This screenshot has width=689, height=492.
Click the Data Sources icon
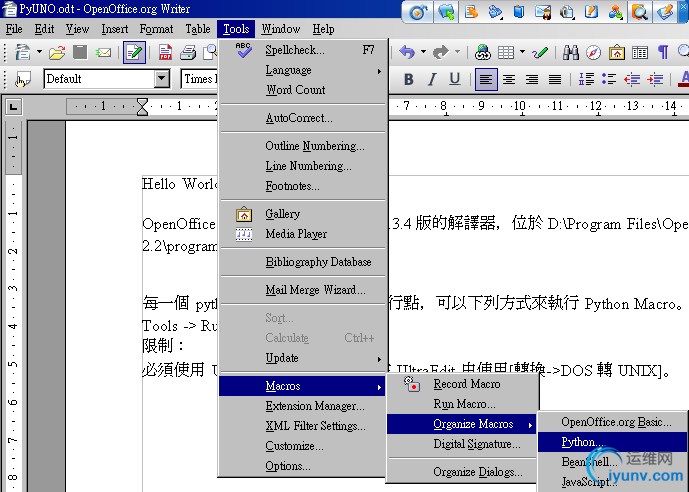[640, 52]
